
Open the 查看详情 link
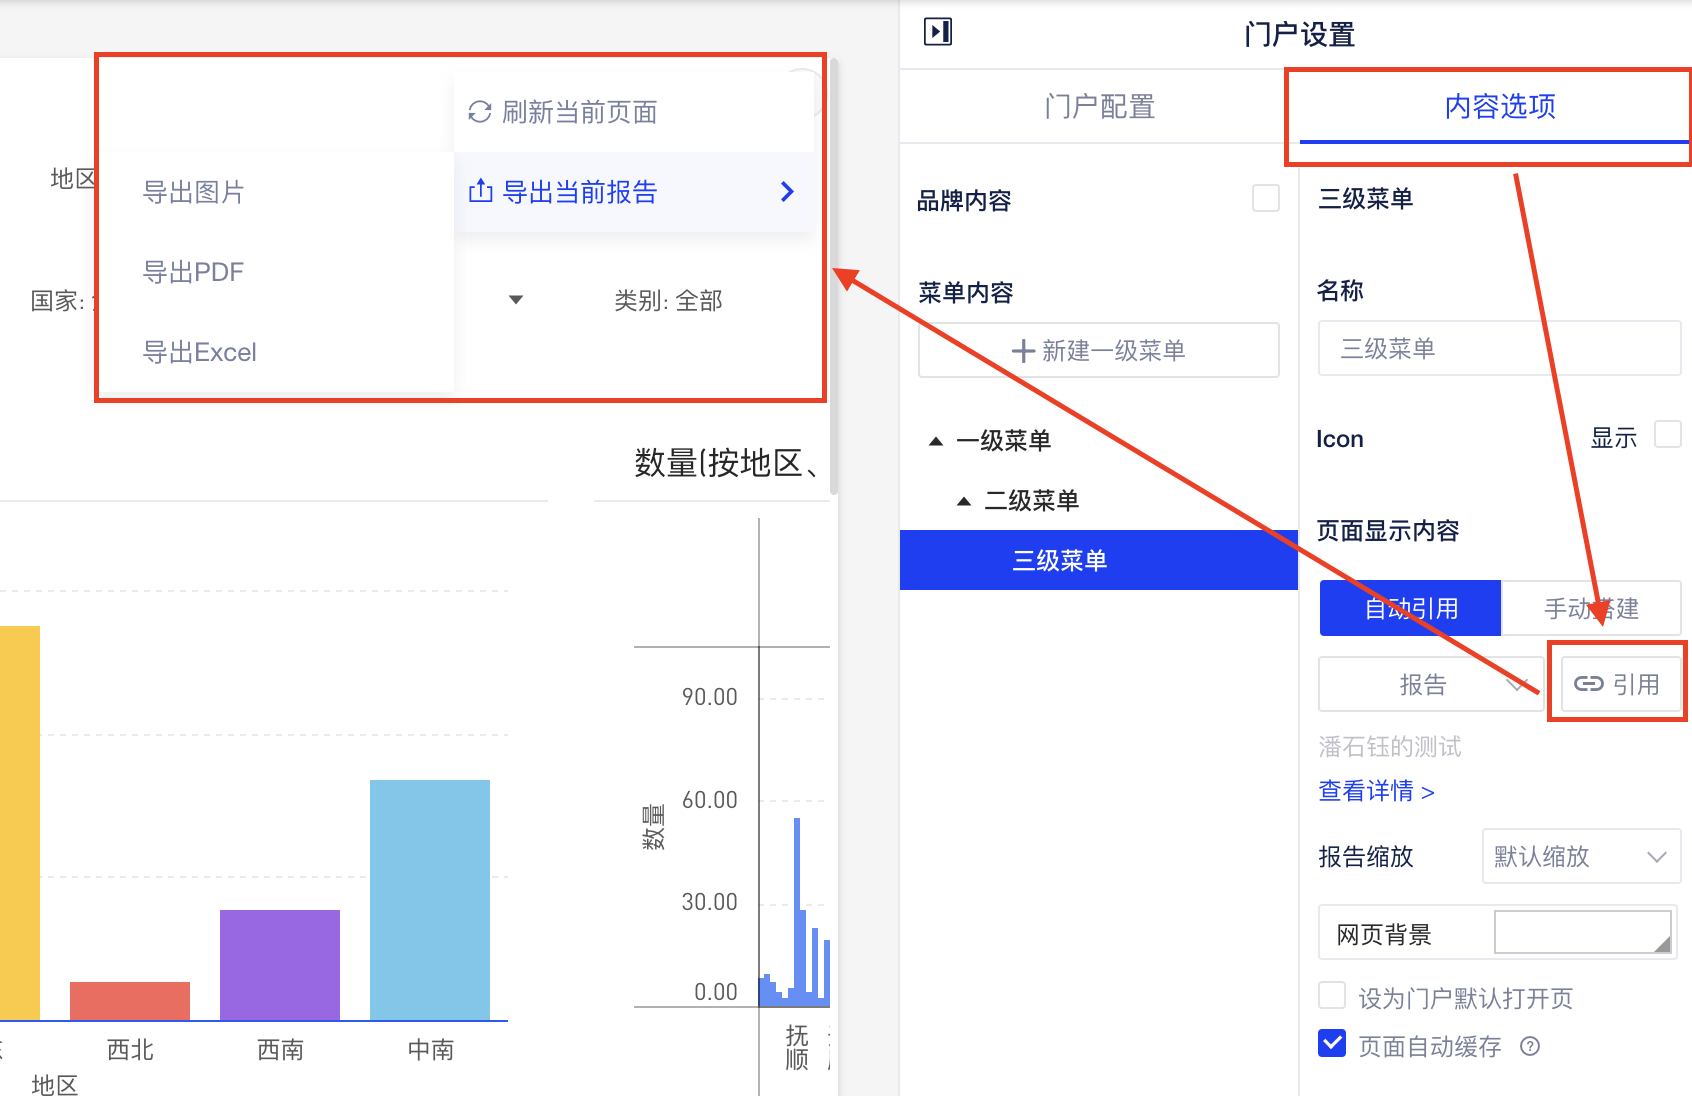pos(1376,791)
